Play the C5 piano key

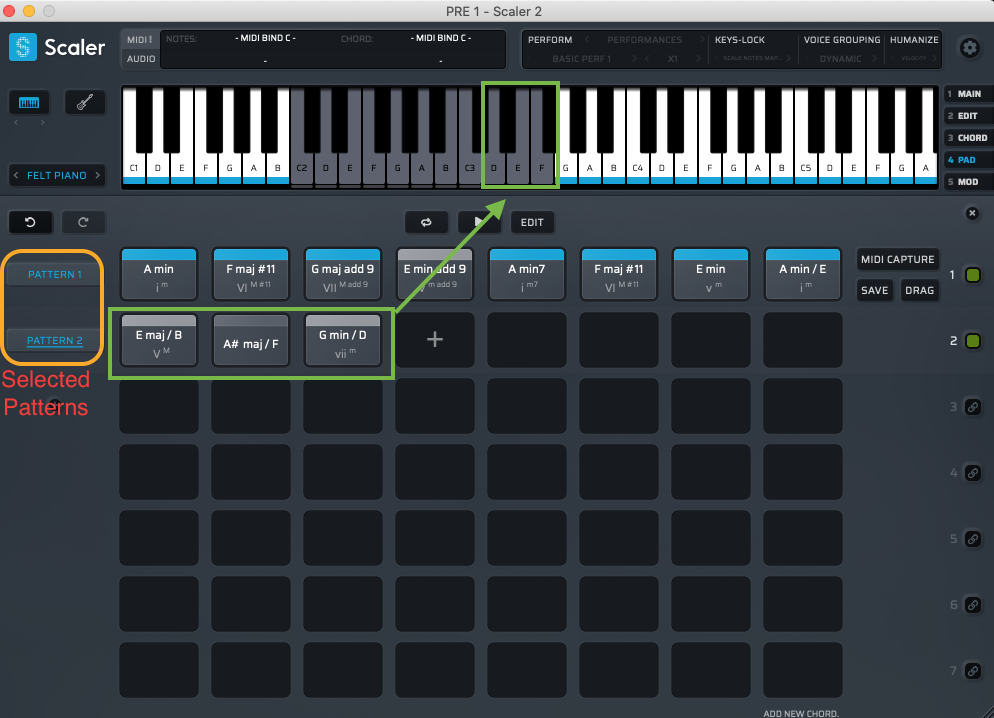806,169
